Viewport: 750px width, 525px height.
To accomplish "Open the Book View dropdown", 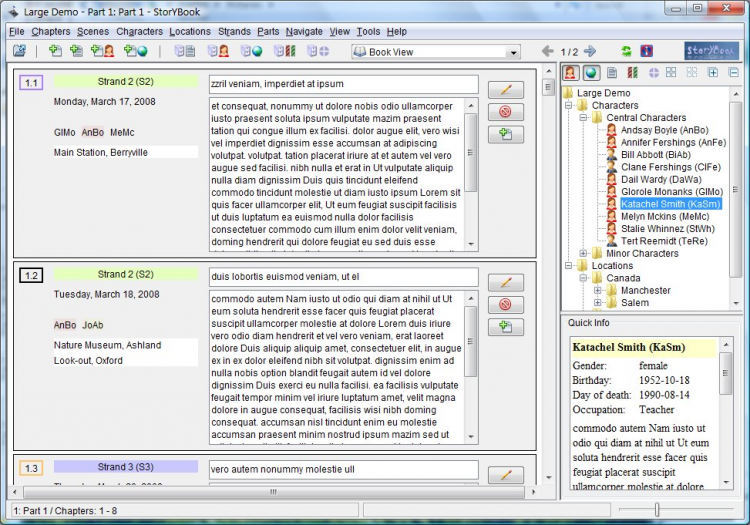I will coord(513,52).
